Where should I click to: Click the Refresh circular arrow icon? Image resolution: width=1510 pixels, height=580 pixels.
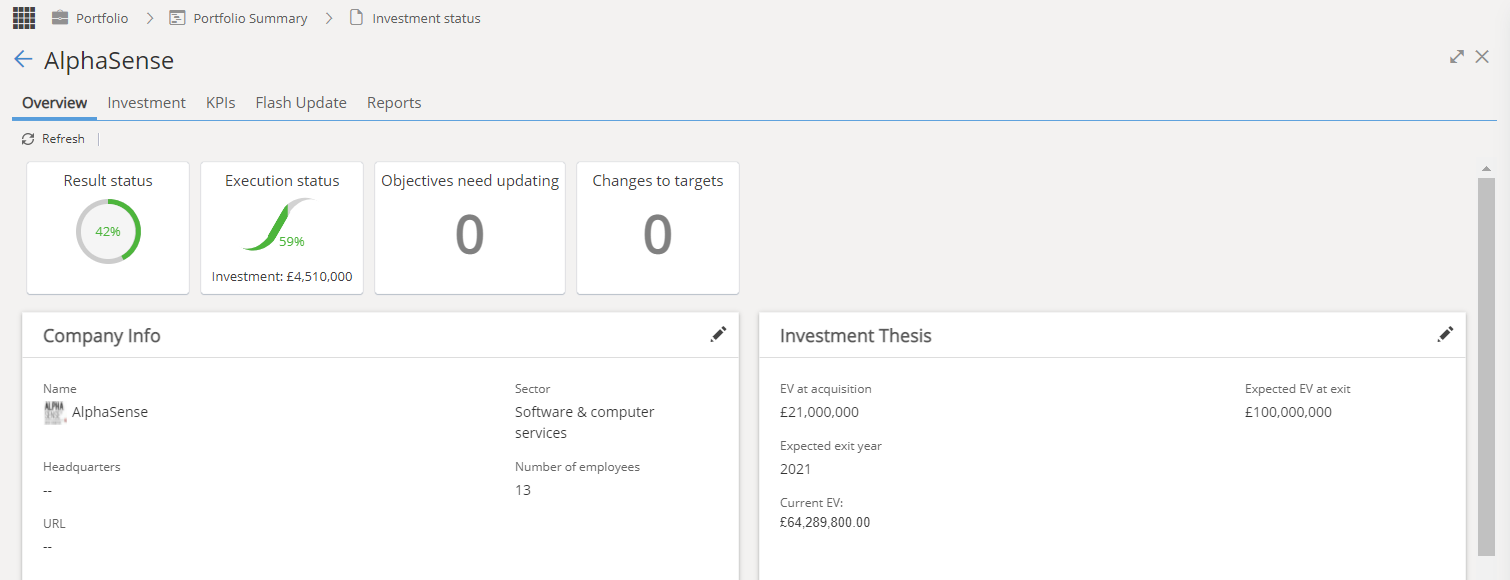pos(28,139)
